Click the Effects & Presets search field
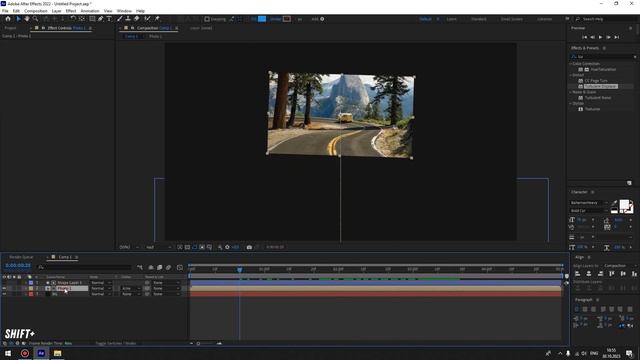Image resolution: width=640 pixels, height=360 pixels. (603, 57)
